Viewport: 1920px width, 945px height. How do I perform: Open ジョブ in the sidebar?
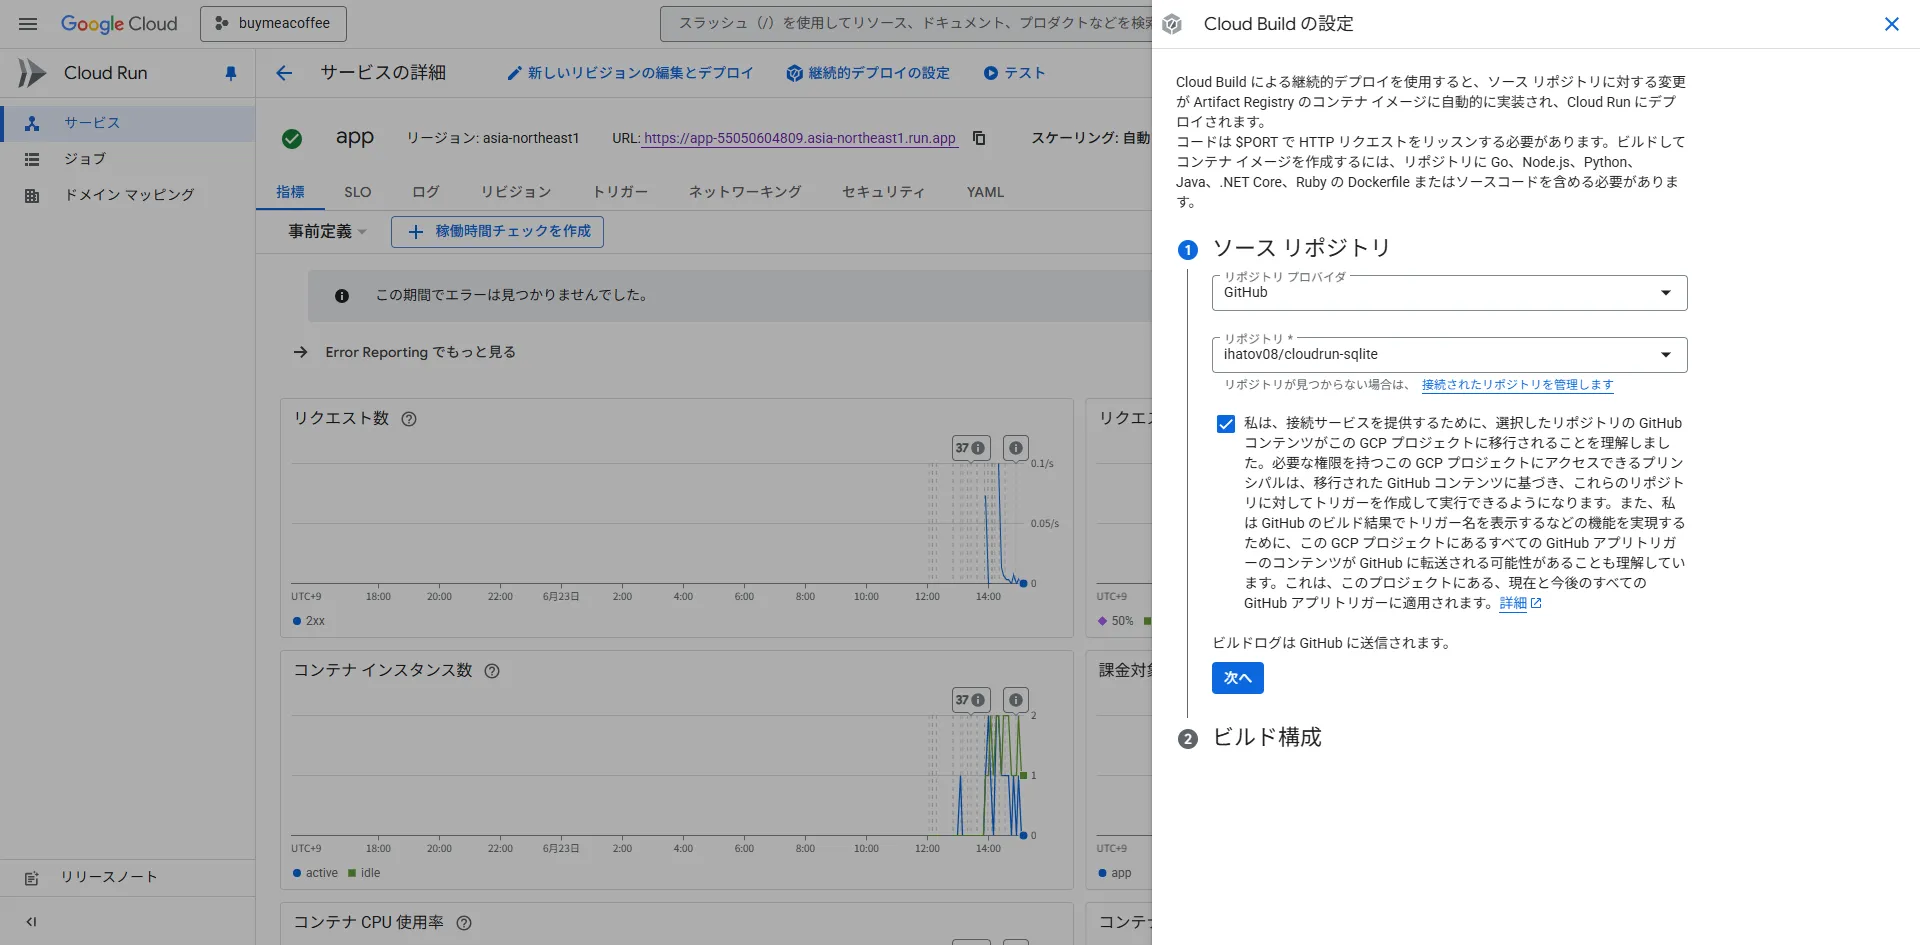(x=128, y=159)
